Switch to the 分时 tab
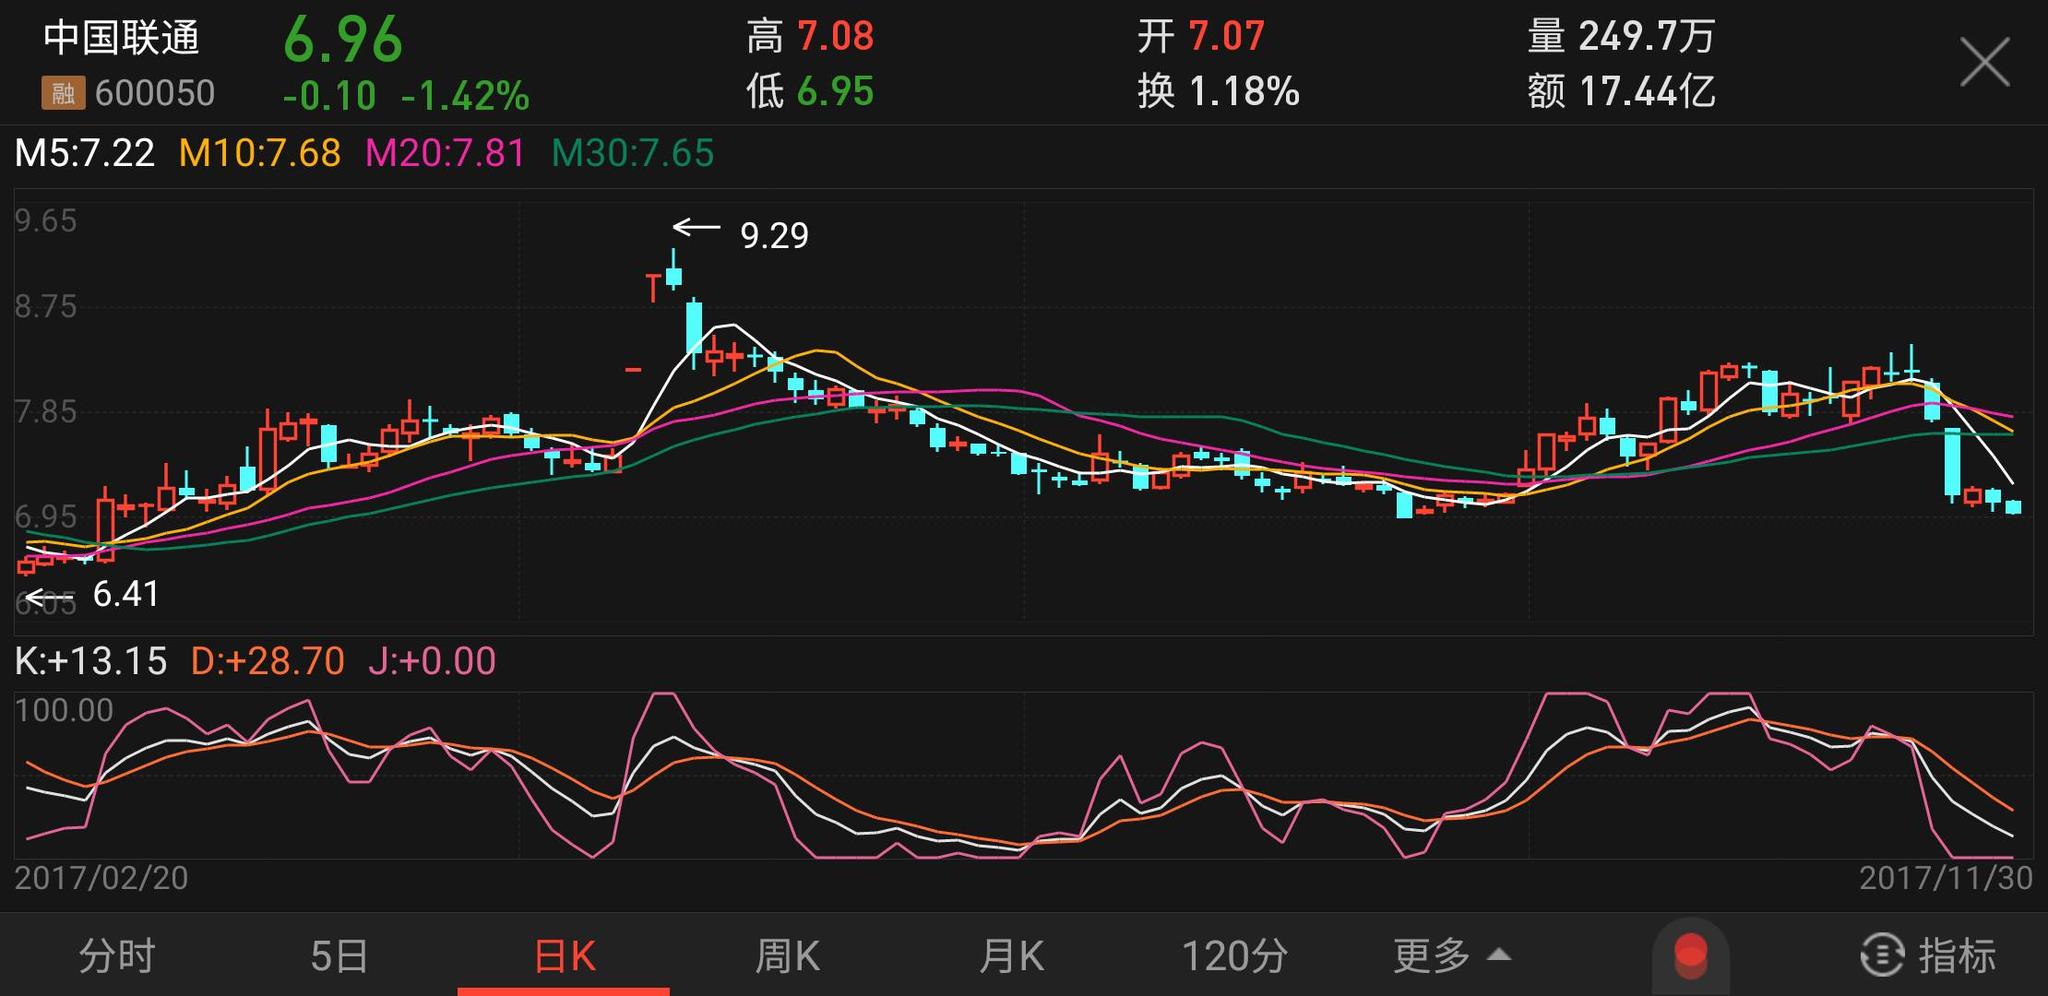Screen dimensions: 2048x996 click(x=116, y=956)
